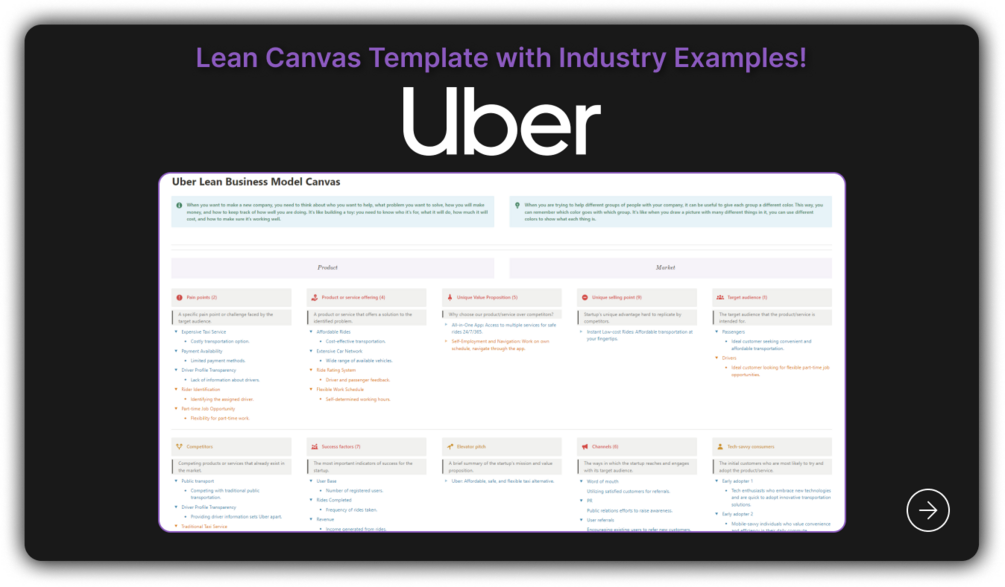The height and width of the screenshot is (587, 1005).
Task: Click 'Utilizing satisfied customers for referrals.' text
Action: coord(628,492)
